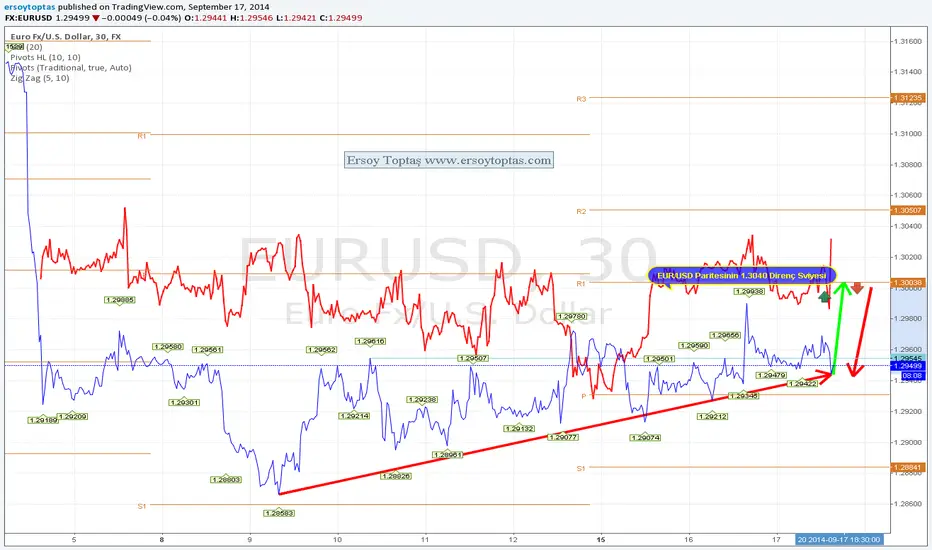Click the 1.28961 pivot value label
The image size is (932, 550).
[x=448, y=455]
